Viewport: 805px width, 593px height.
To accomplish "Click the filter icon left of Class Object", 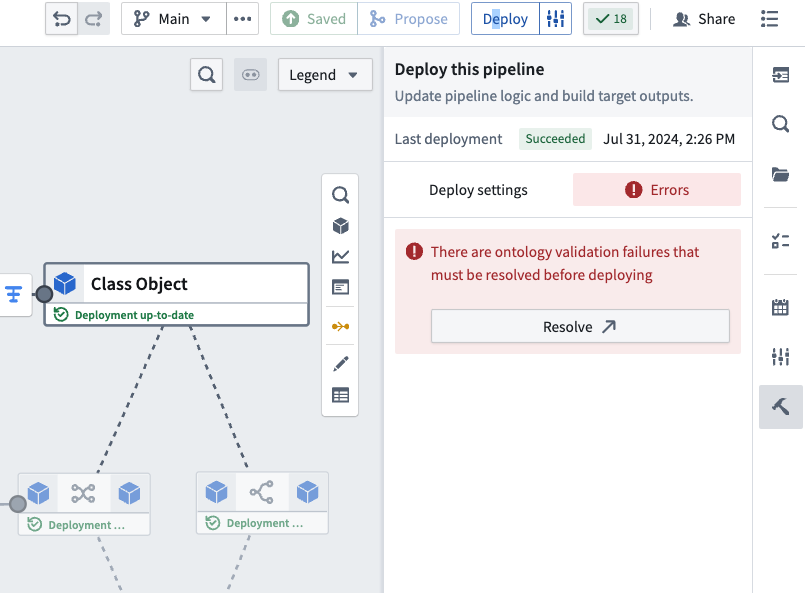I will tap(14, 294).
